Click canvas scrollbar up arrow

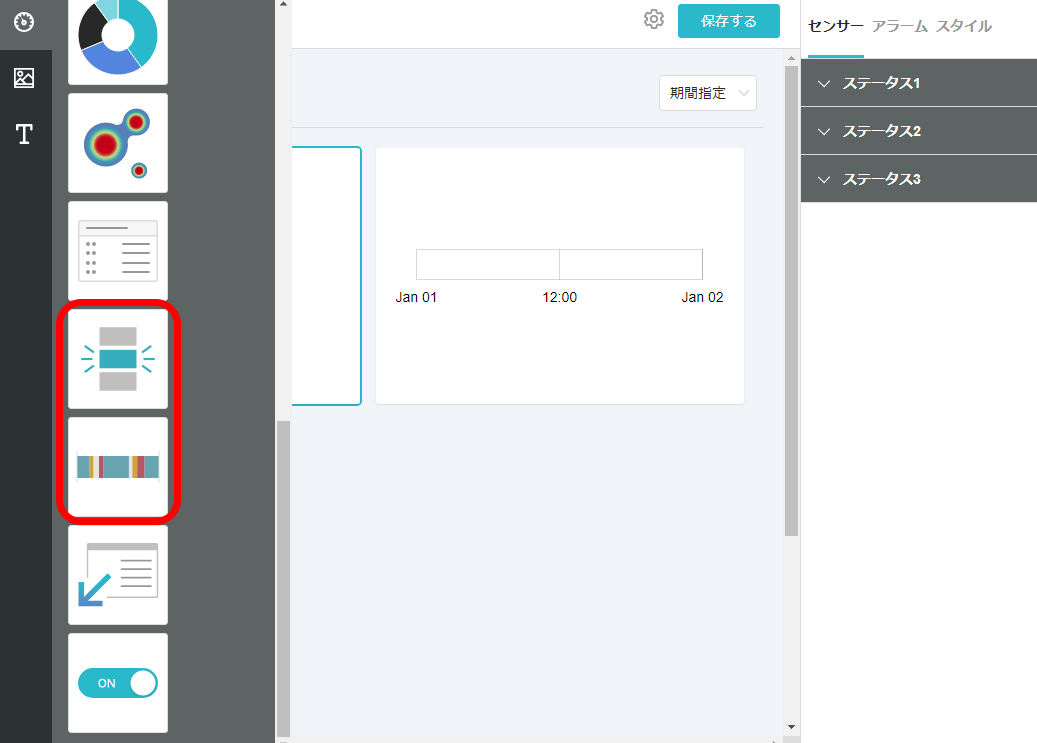pos(791,58)
